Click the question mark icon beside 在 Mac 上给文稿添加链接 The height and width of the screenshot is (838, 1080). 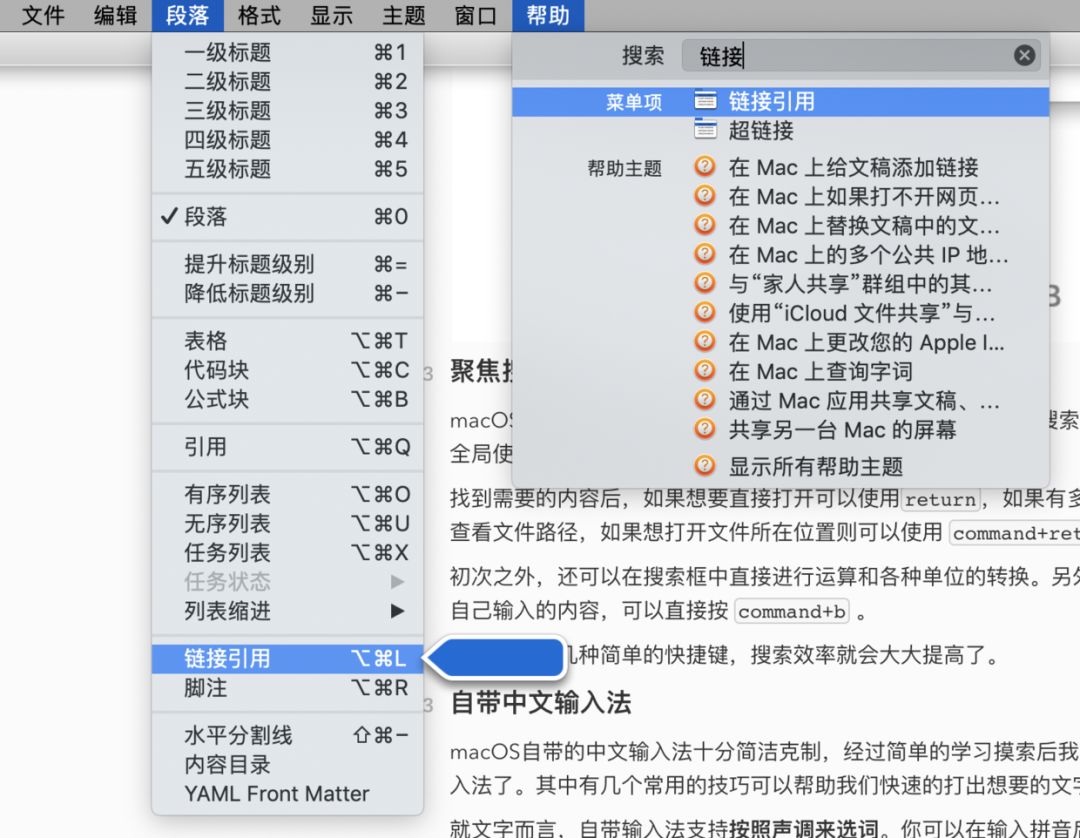705,167
